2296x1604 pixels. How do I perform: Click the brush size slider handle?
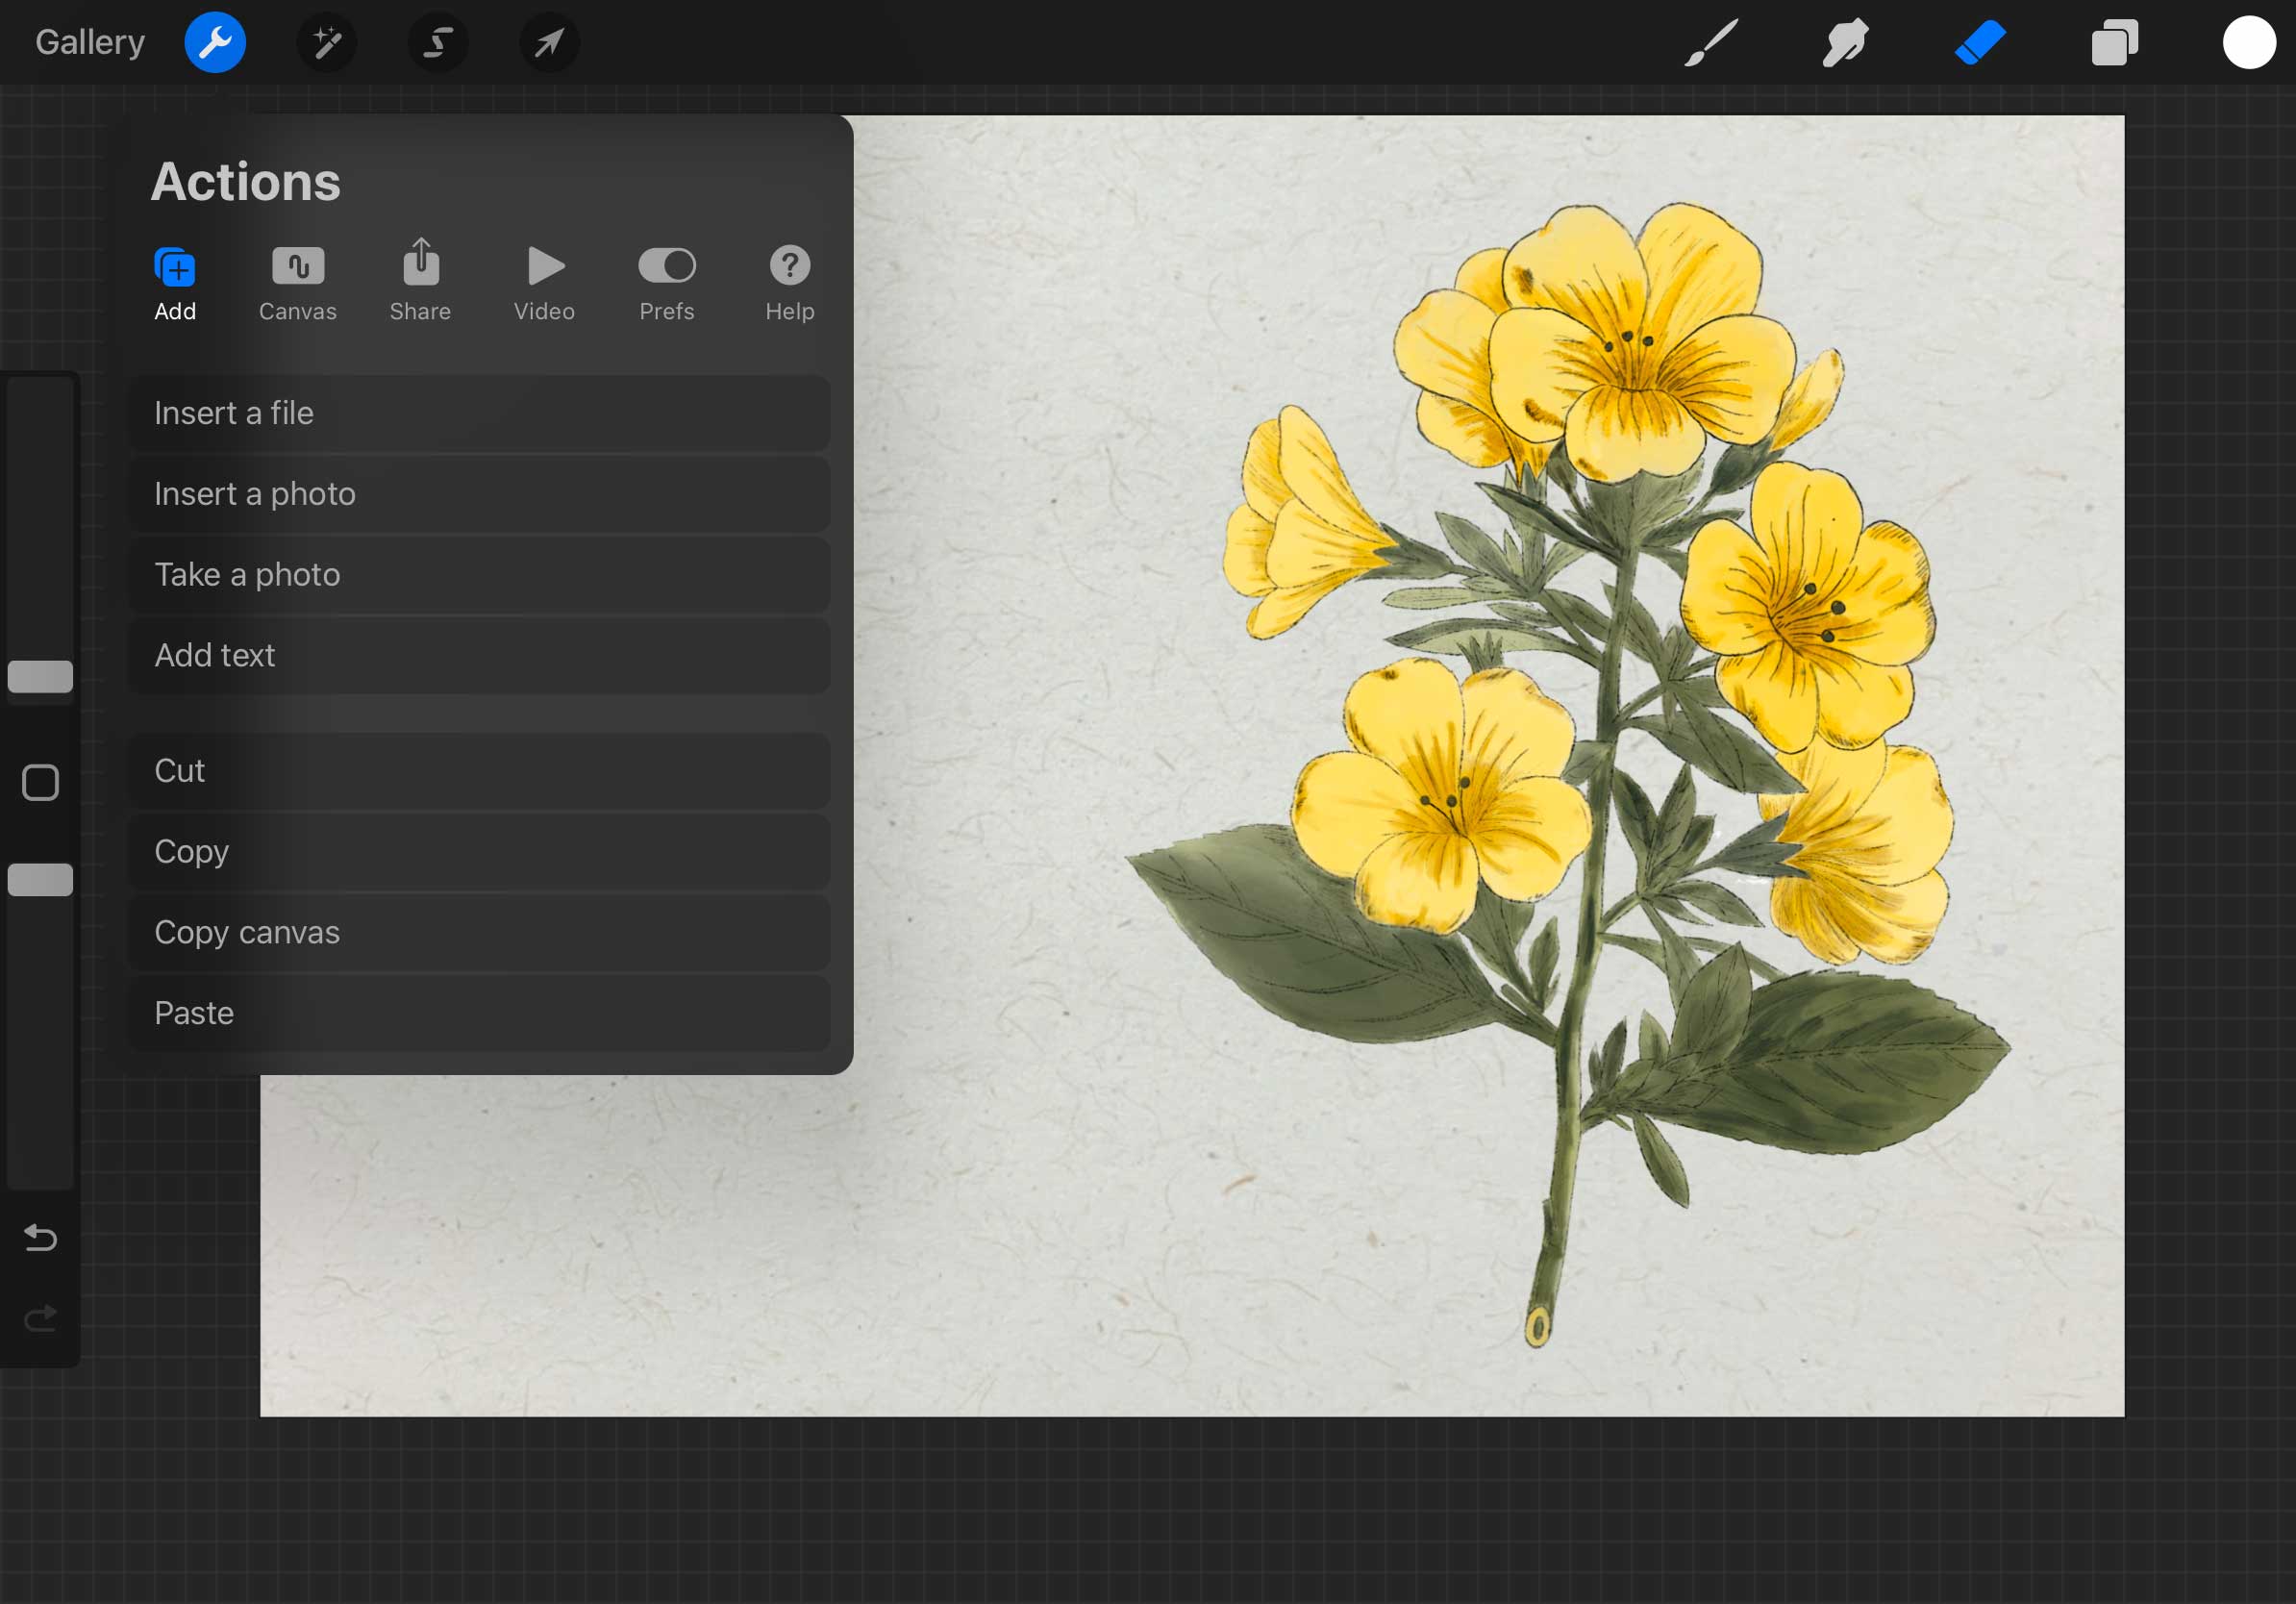[x=40, y=677]
